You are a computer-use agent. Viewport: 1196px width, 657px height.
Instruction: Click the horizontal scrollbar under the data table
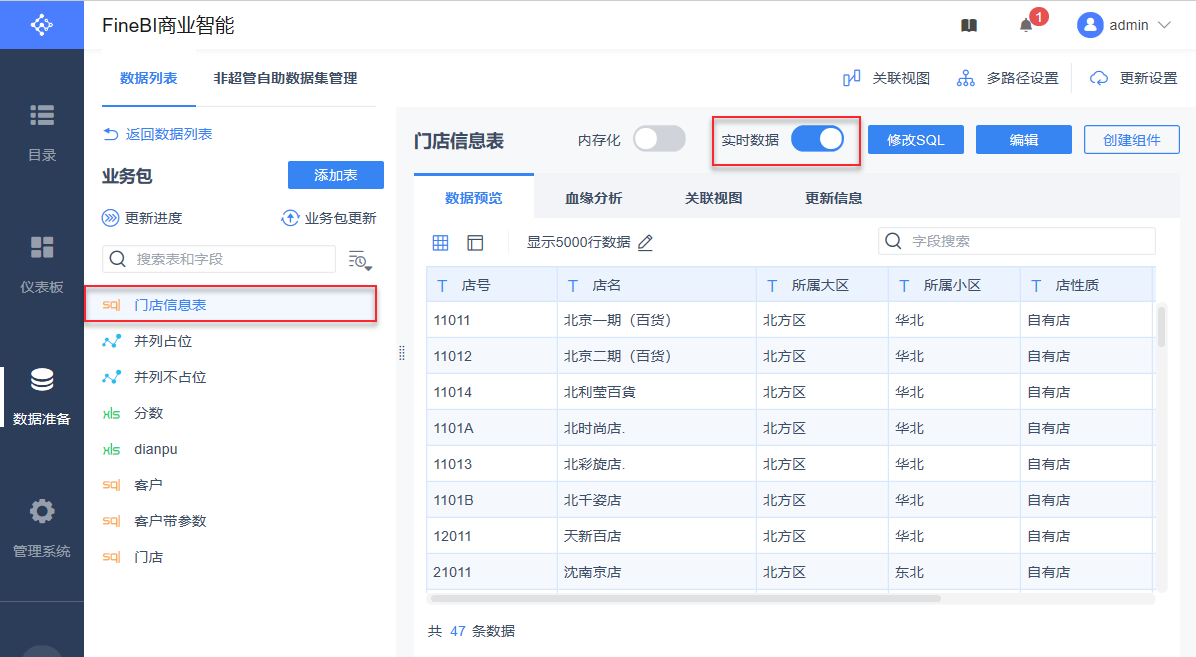pos(685,599)
